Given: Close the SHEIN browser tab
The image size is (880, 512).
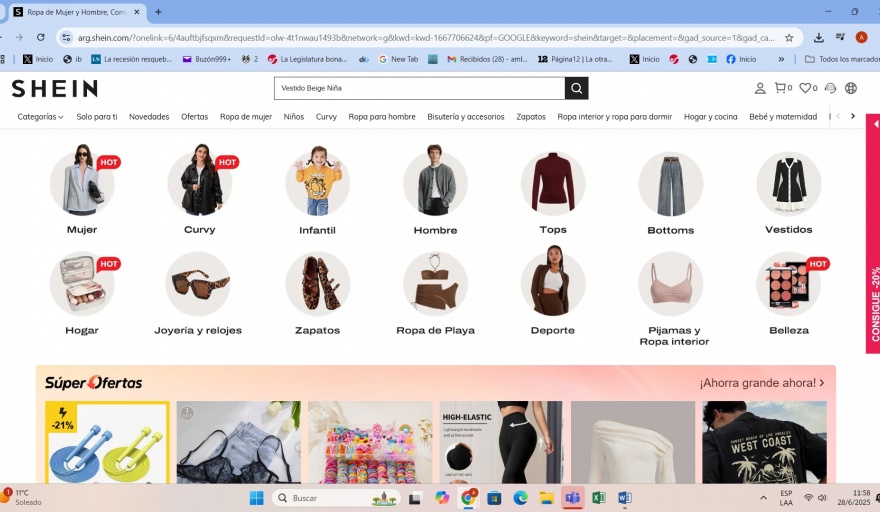Looking at the screenshot, I should 136,11.
